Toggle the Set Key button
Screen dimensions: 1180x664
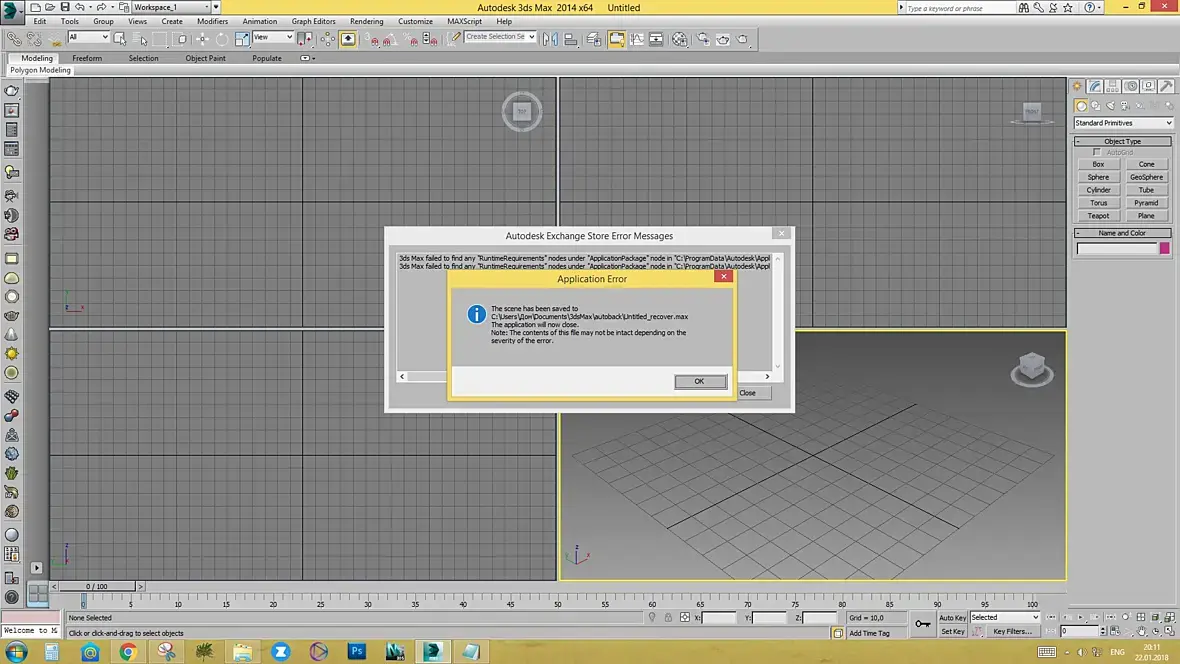pos(952,632)
